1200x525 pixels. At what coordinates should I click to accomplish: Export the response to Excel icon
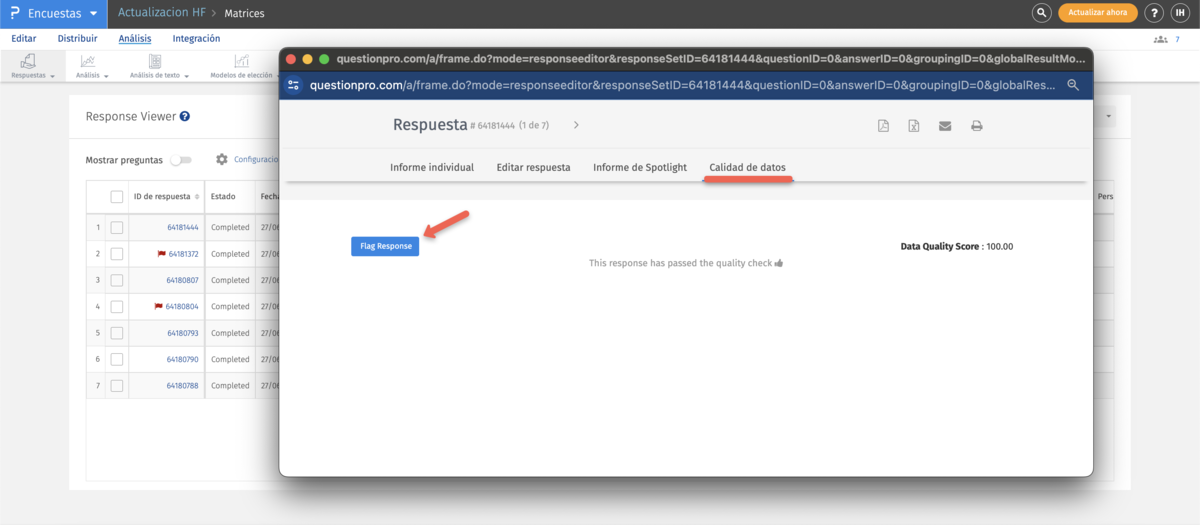(914, 126)
